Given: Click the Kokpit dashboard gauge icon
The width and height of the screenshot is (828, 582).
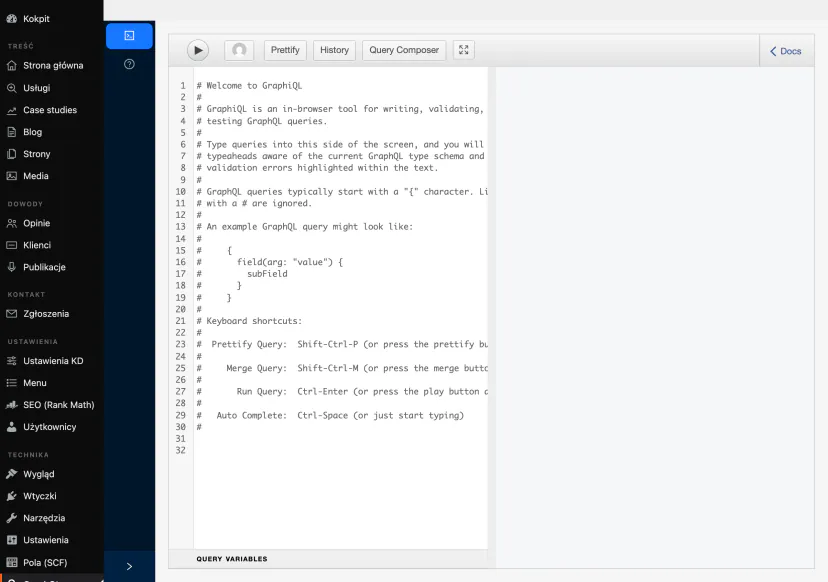Looking at the screenshot, I should tap(12, 18).
